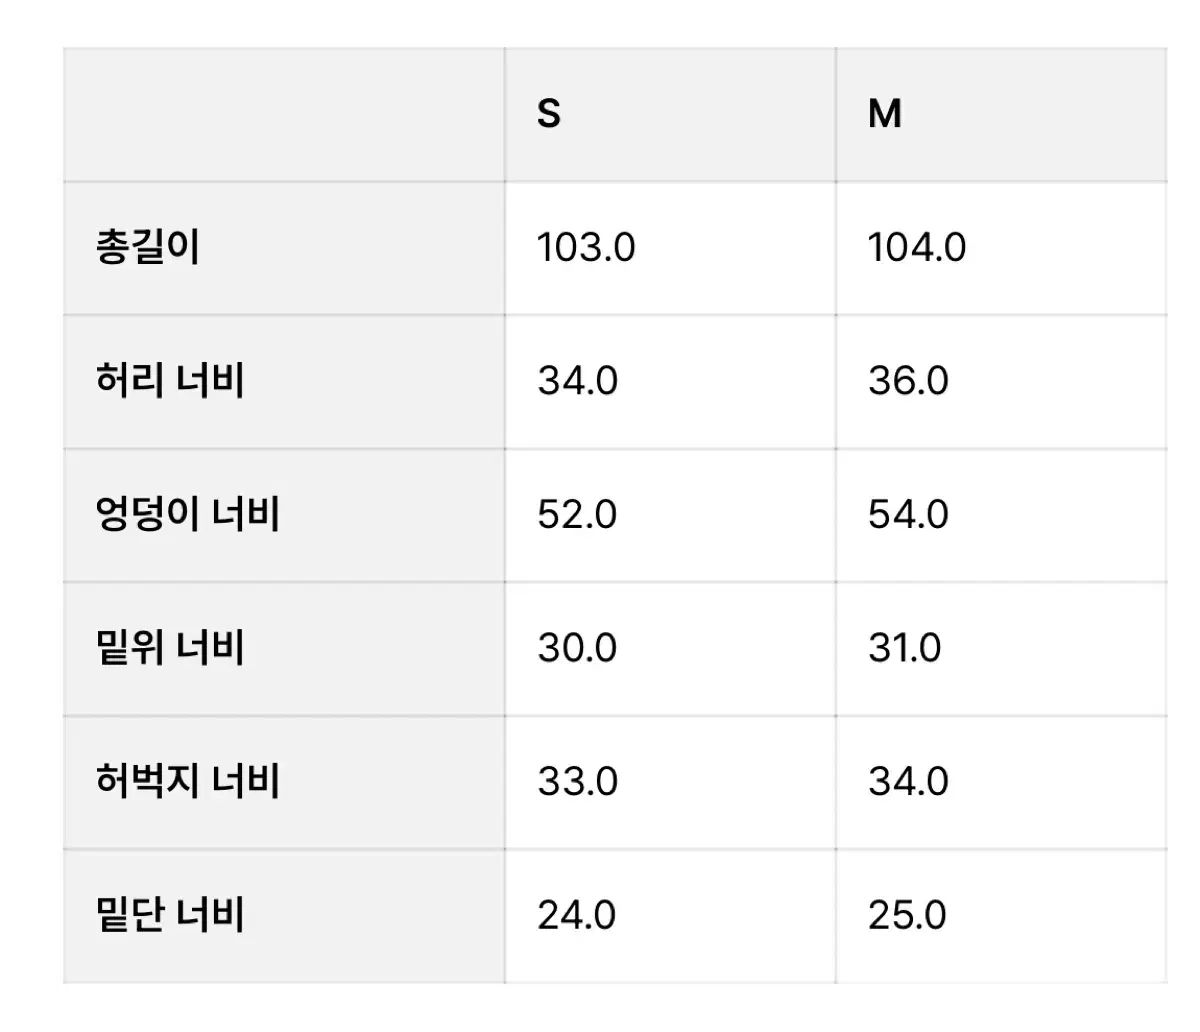Select the 31.0 rise value

coord(904,648)
